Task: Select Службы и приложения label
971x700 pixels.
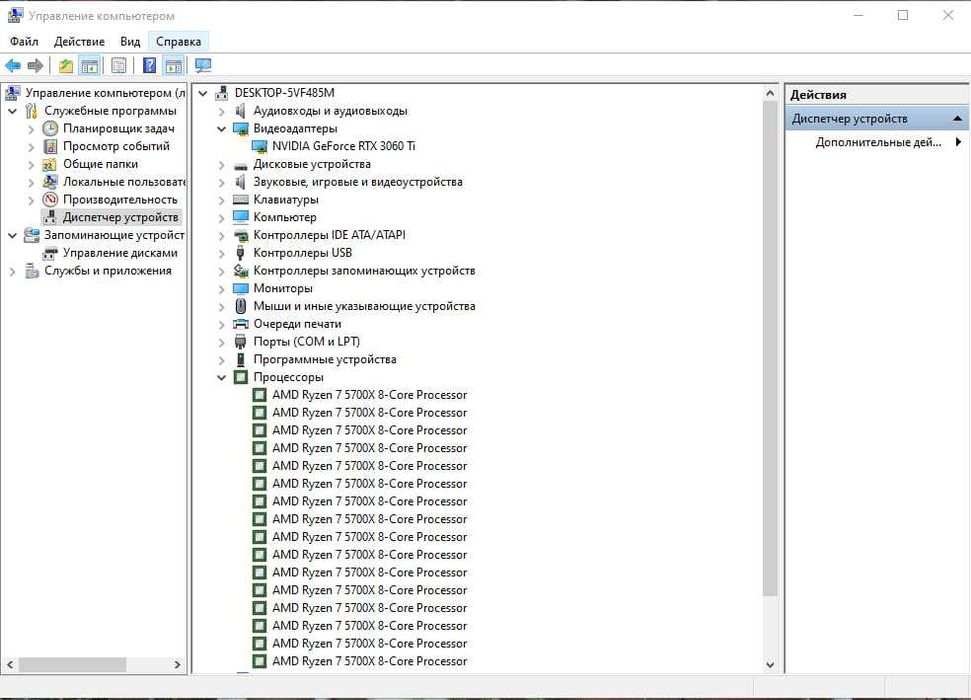Action: pyautogui.click(x=108, y=271)
